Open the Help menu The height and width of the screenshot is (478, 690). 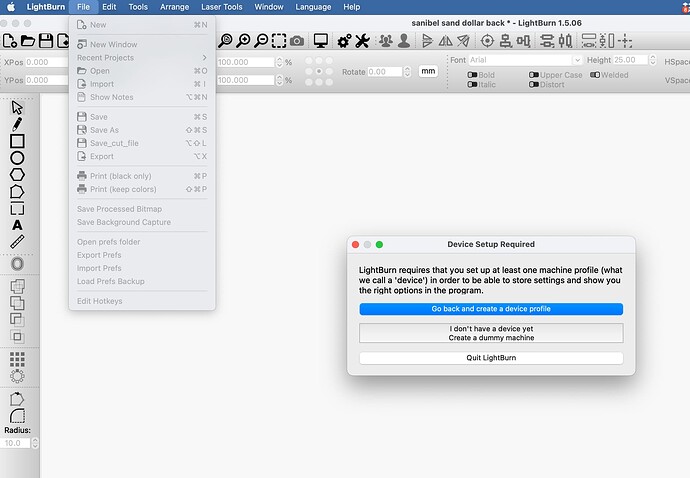[352, 7]
